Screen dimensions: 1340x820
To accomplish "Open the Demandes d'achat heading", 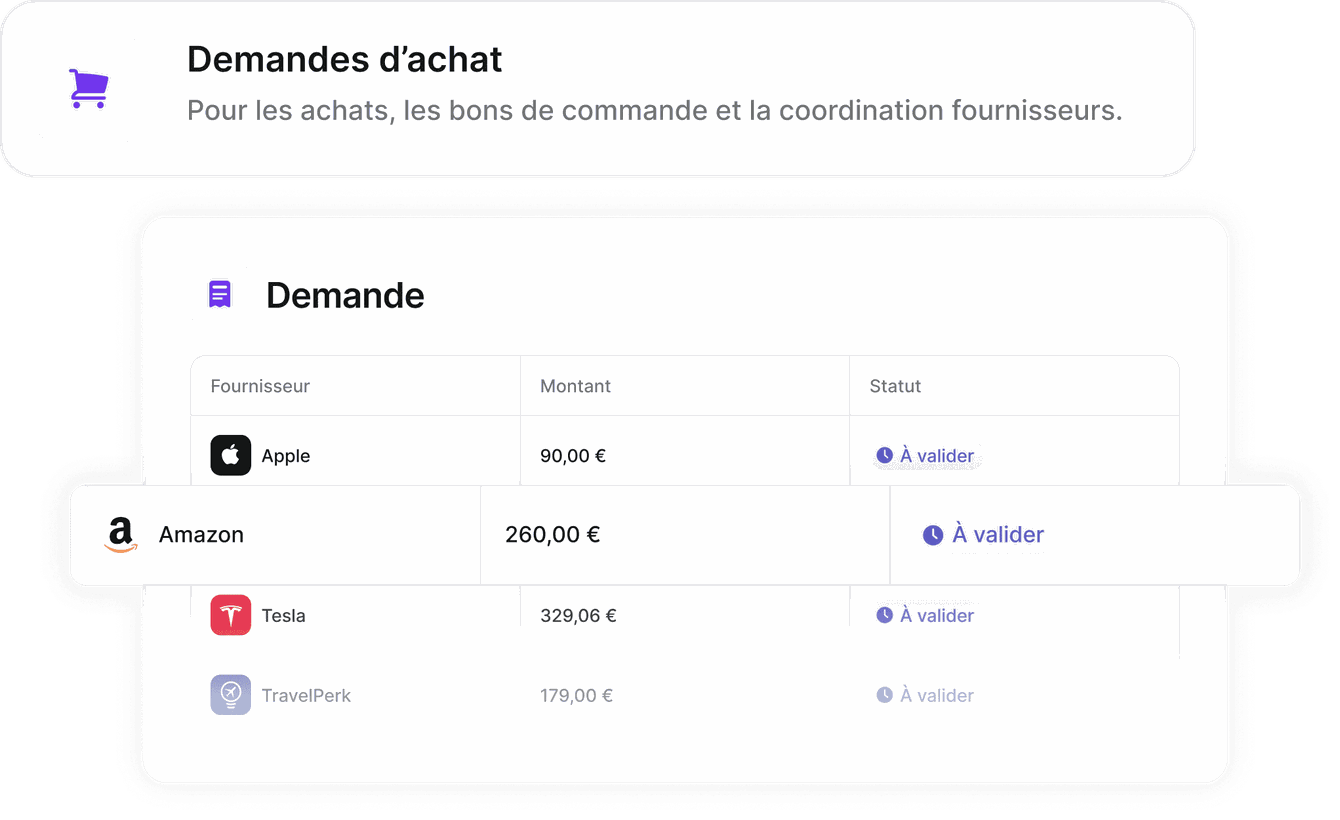I will [345, 60].
